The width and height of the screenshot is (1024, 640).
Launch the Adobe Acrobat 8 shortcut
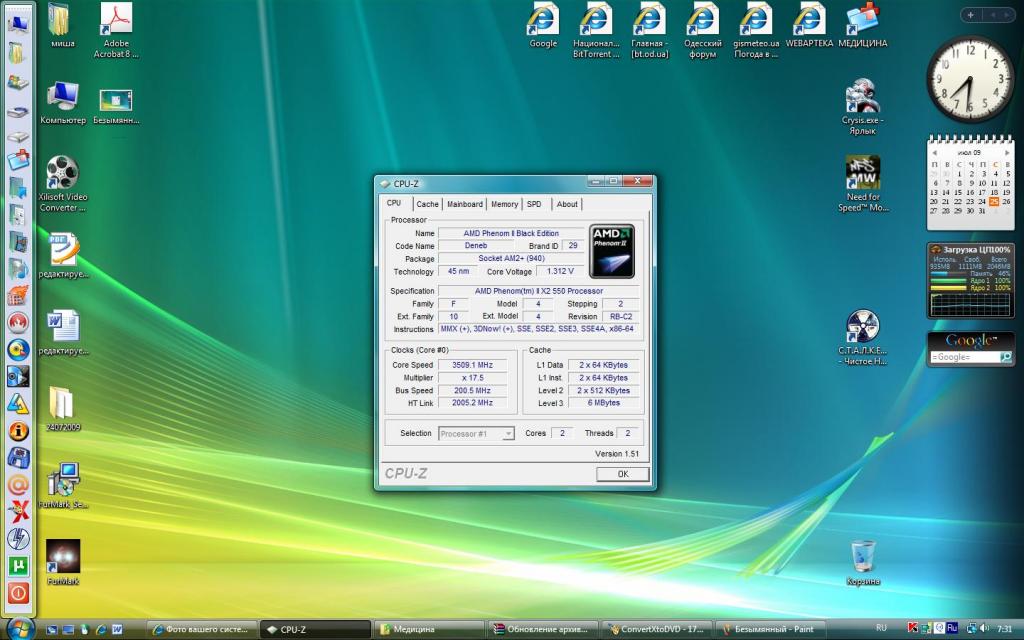pos(116,30)
